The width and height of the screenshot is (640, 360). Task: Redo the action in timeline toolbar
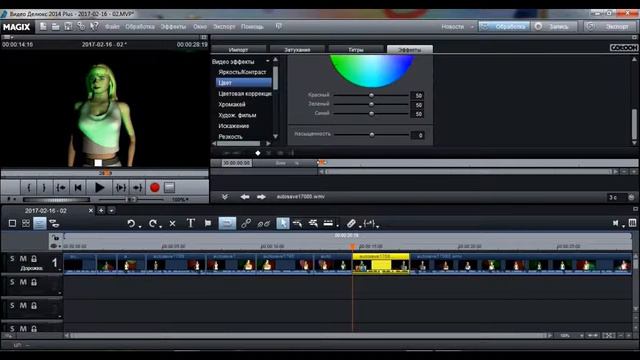click(x=152, y=223)
